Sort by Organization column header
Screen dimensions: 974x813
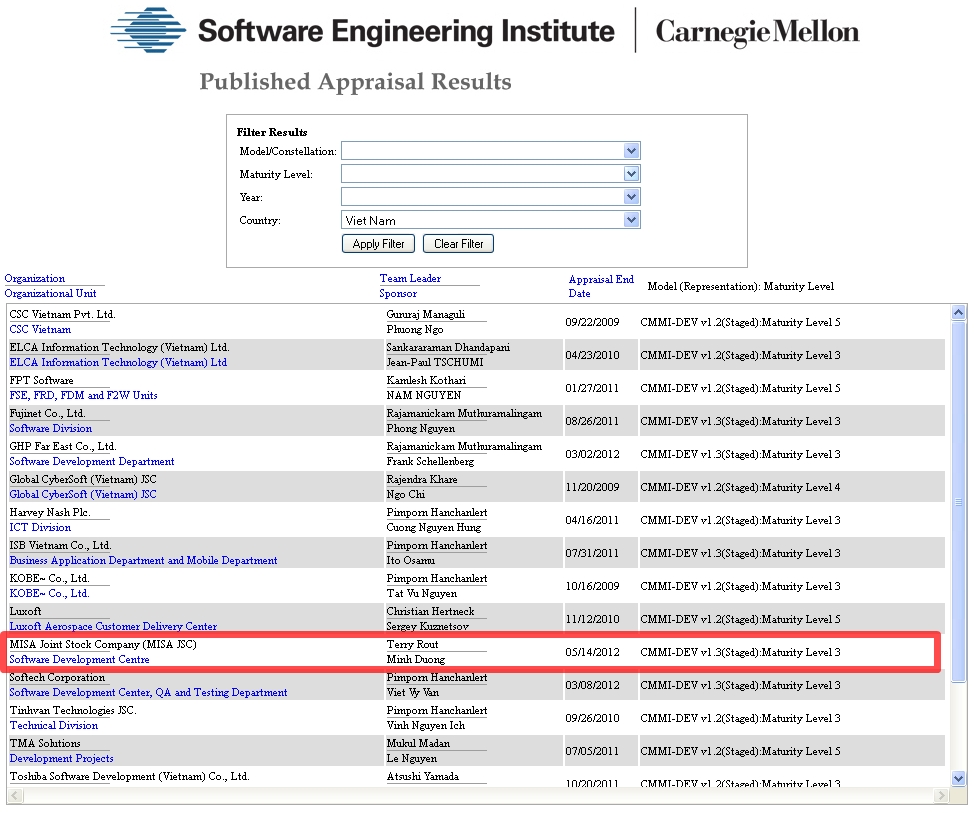pos(35,279)
